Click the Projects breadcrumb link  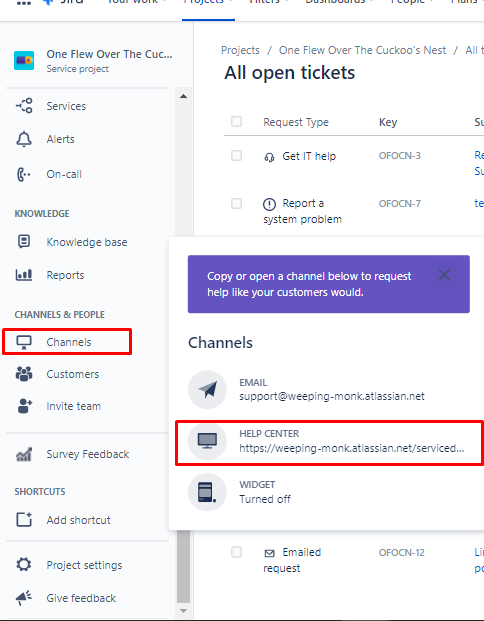(240, 50)
